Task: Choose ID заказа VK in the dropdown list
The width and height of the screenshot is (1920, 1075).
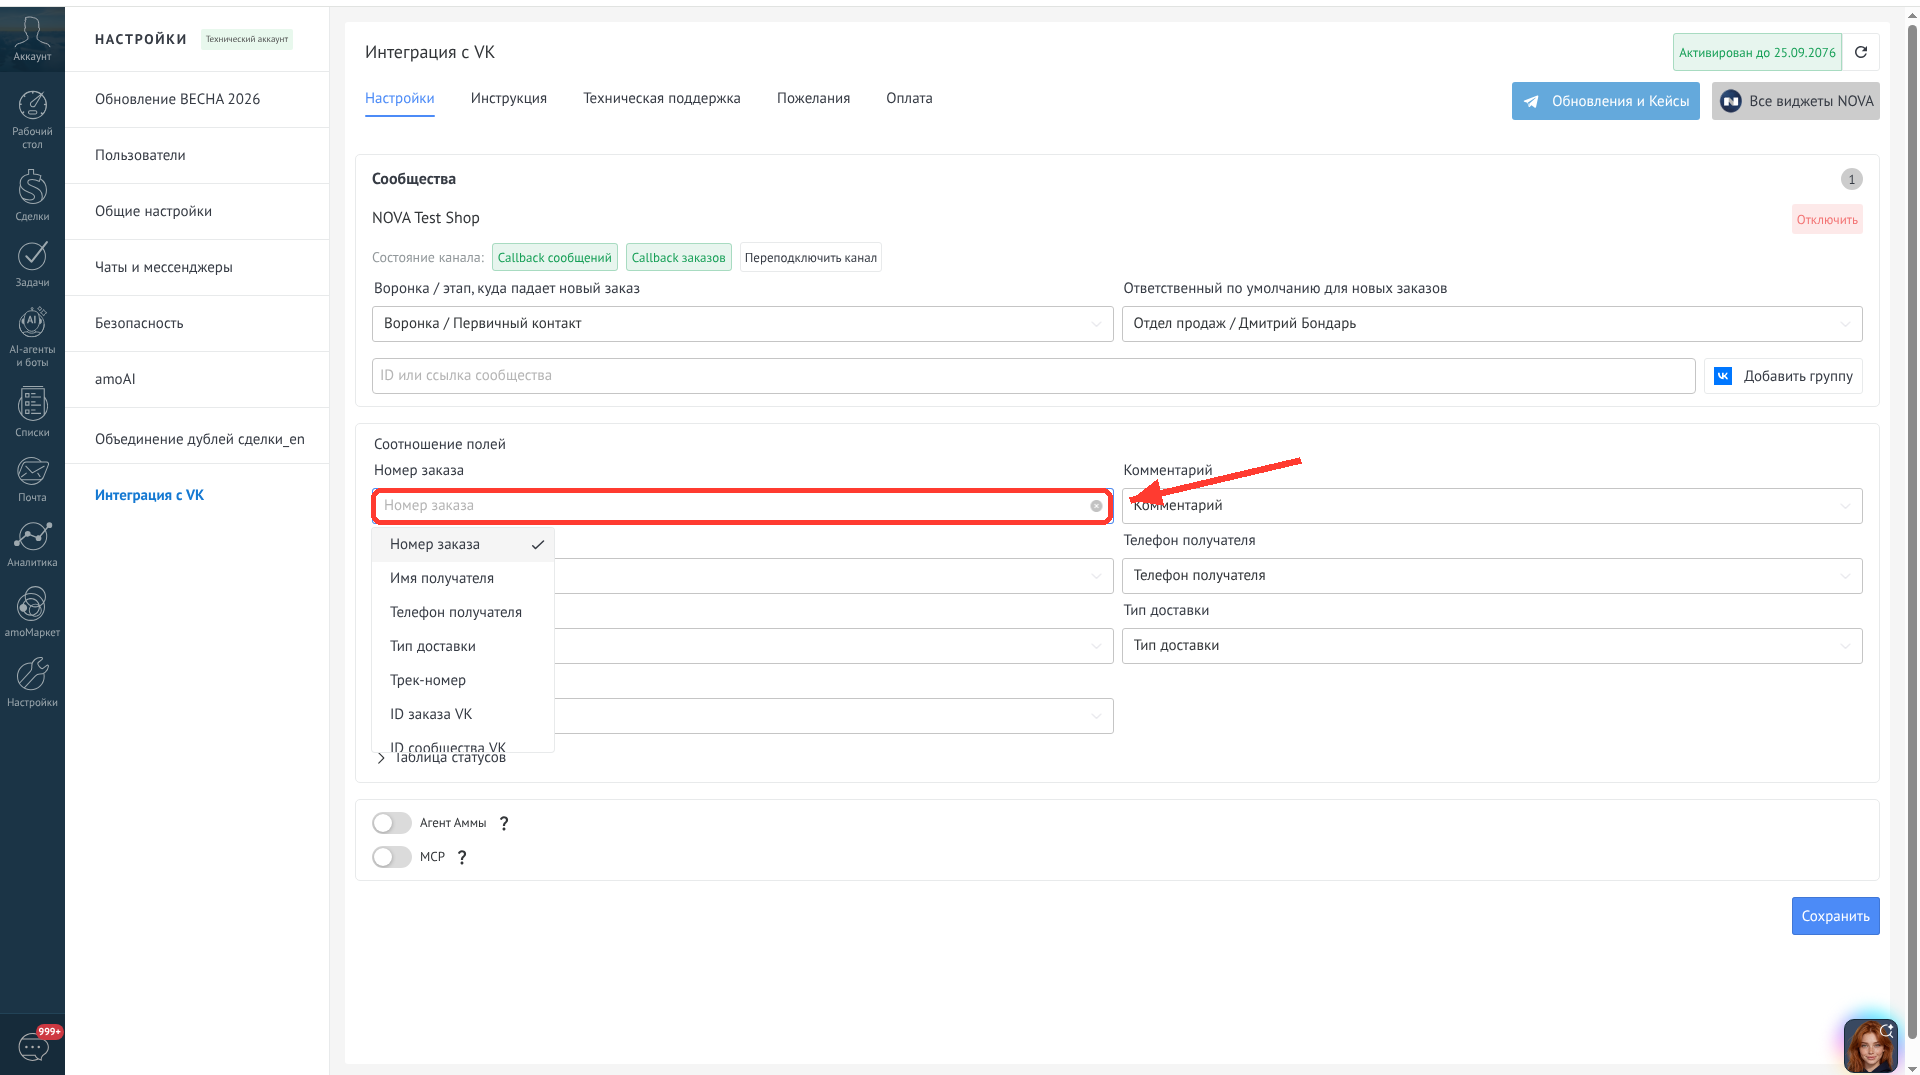Action: 463,714
